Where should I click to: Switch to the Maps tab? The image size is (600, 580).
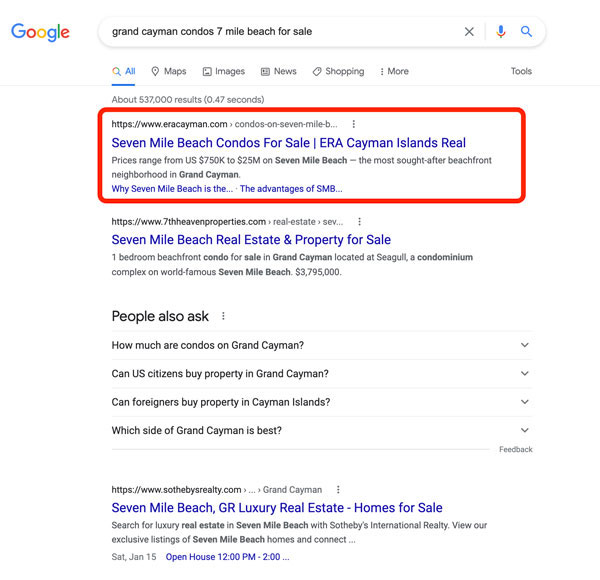click(169, 71)
